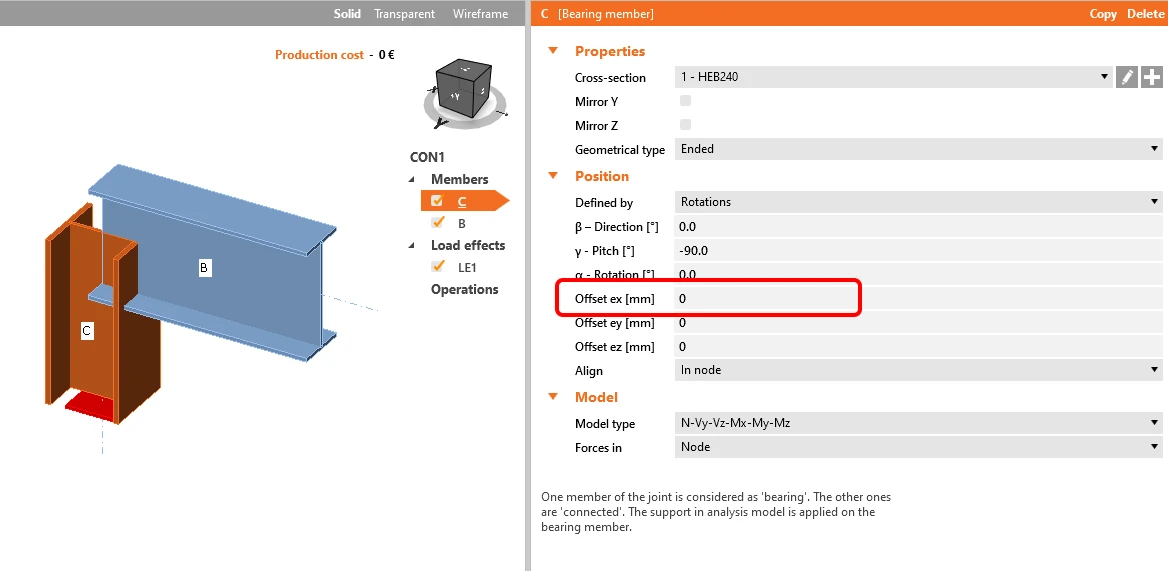
Task: Switch to Transparent view mode
Action: (x=404, y=13)
